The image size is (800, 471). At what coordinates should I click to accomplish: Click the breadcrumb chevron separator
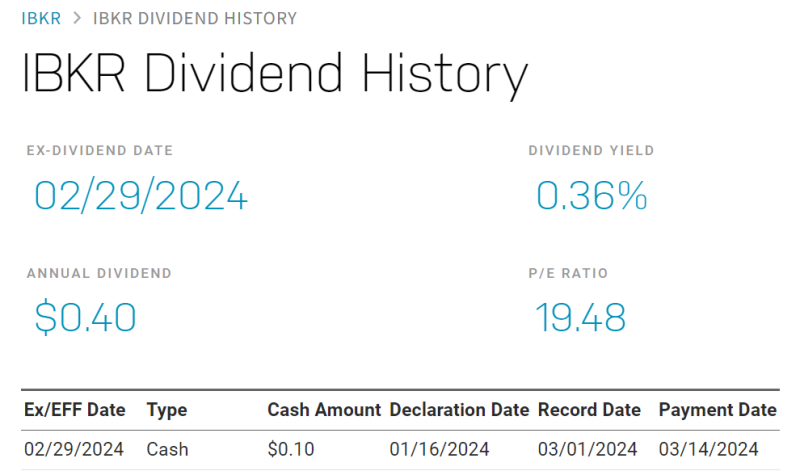pos(77,18)
